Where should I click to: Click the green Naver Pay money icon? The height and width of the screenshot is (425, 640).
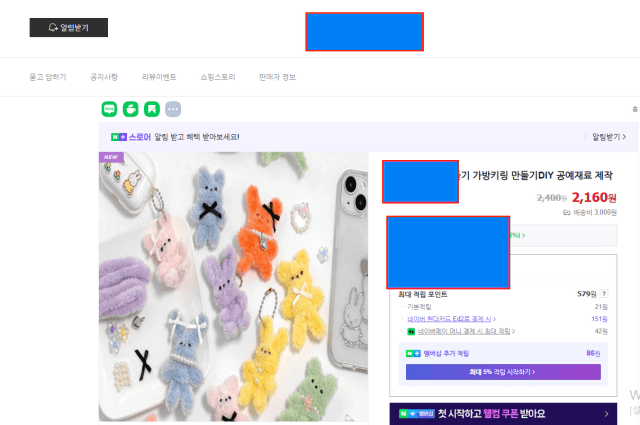click(x=411, y=331)
